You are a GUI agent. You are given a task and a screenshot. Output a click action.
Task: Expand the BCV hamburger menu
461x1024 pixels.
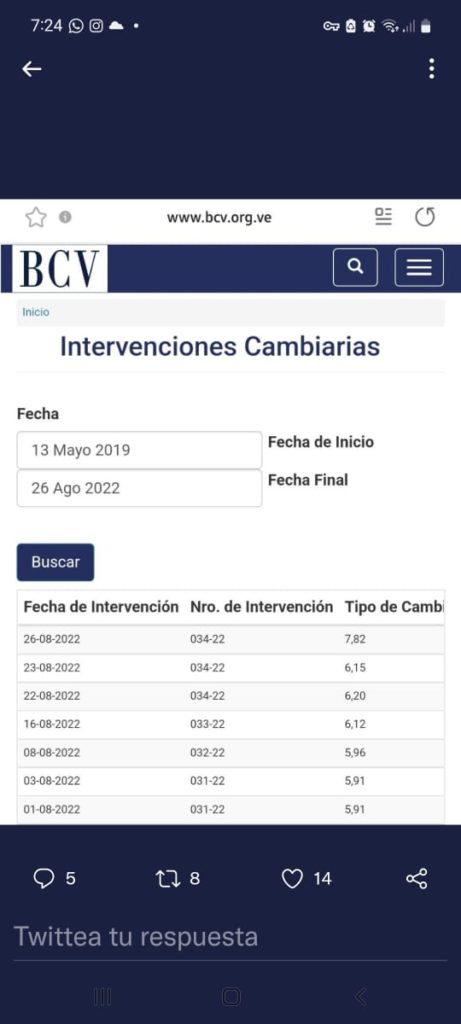419,267
